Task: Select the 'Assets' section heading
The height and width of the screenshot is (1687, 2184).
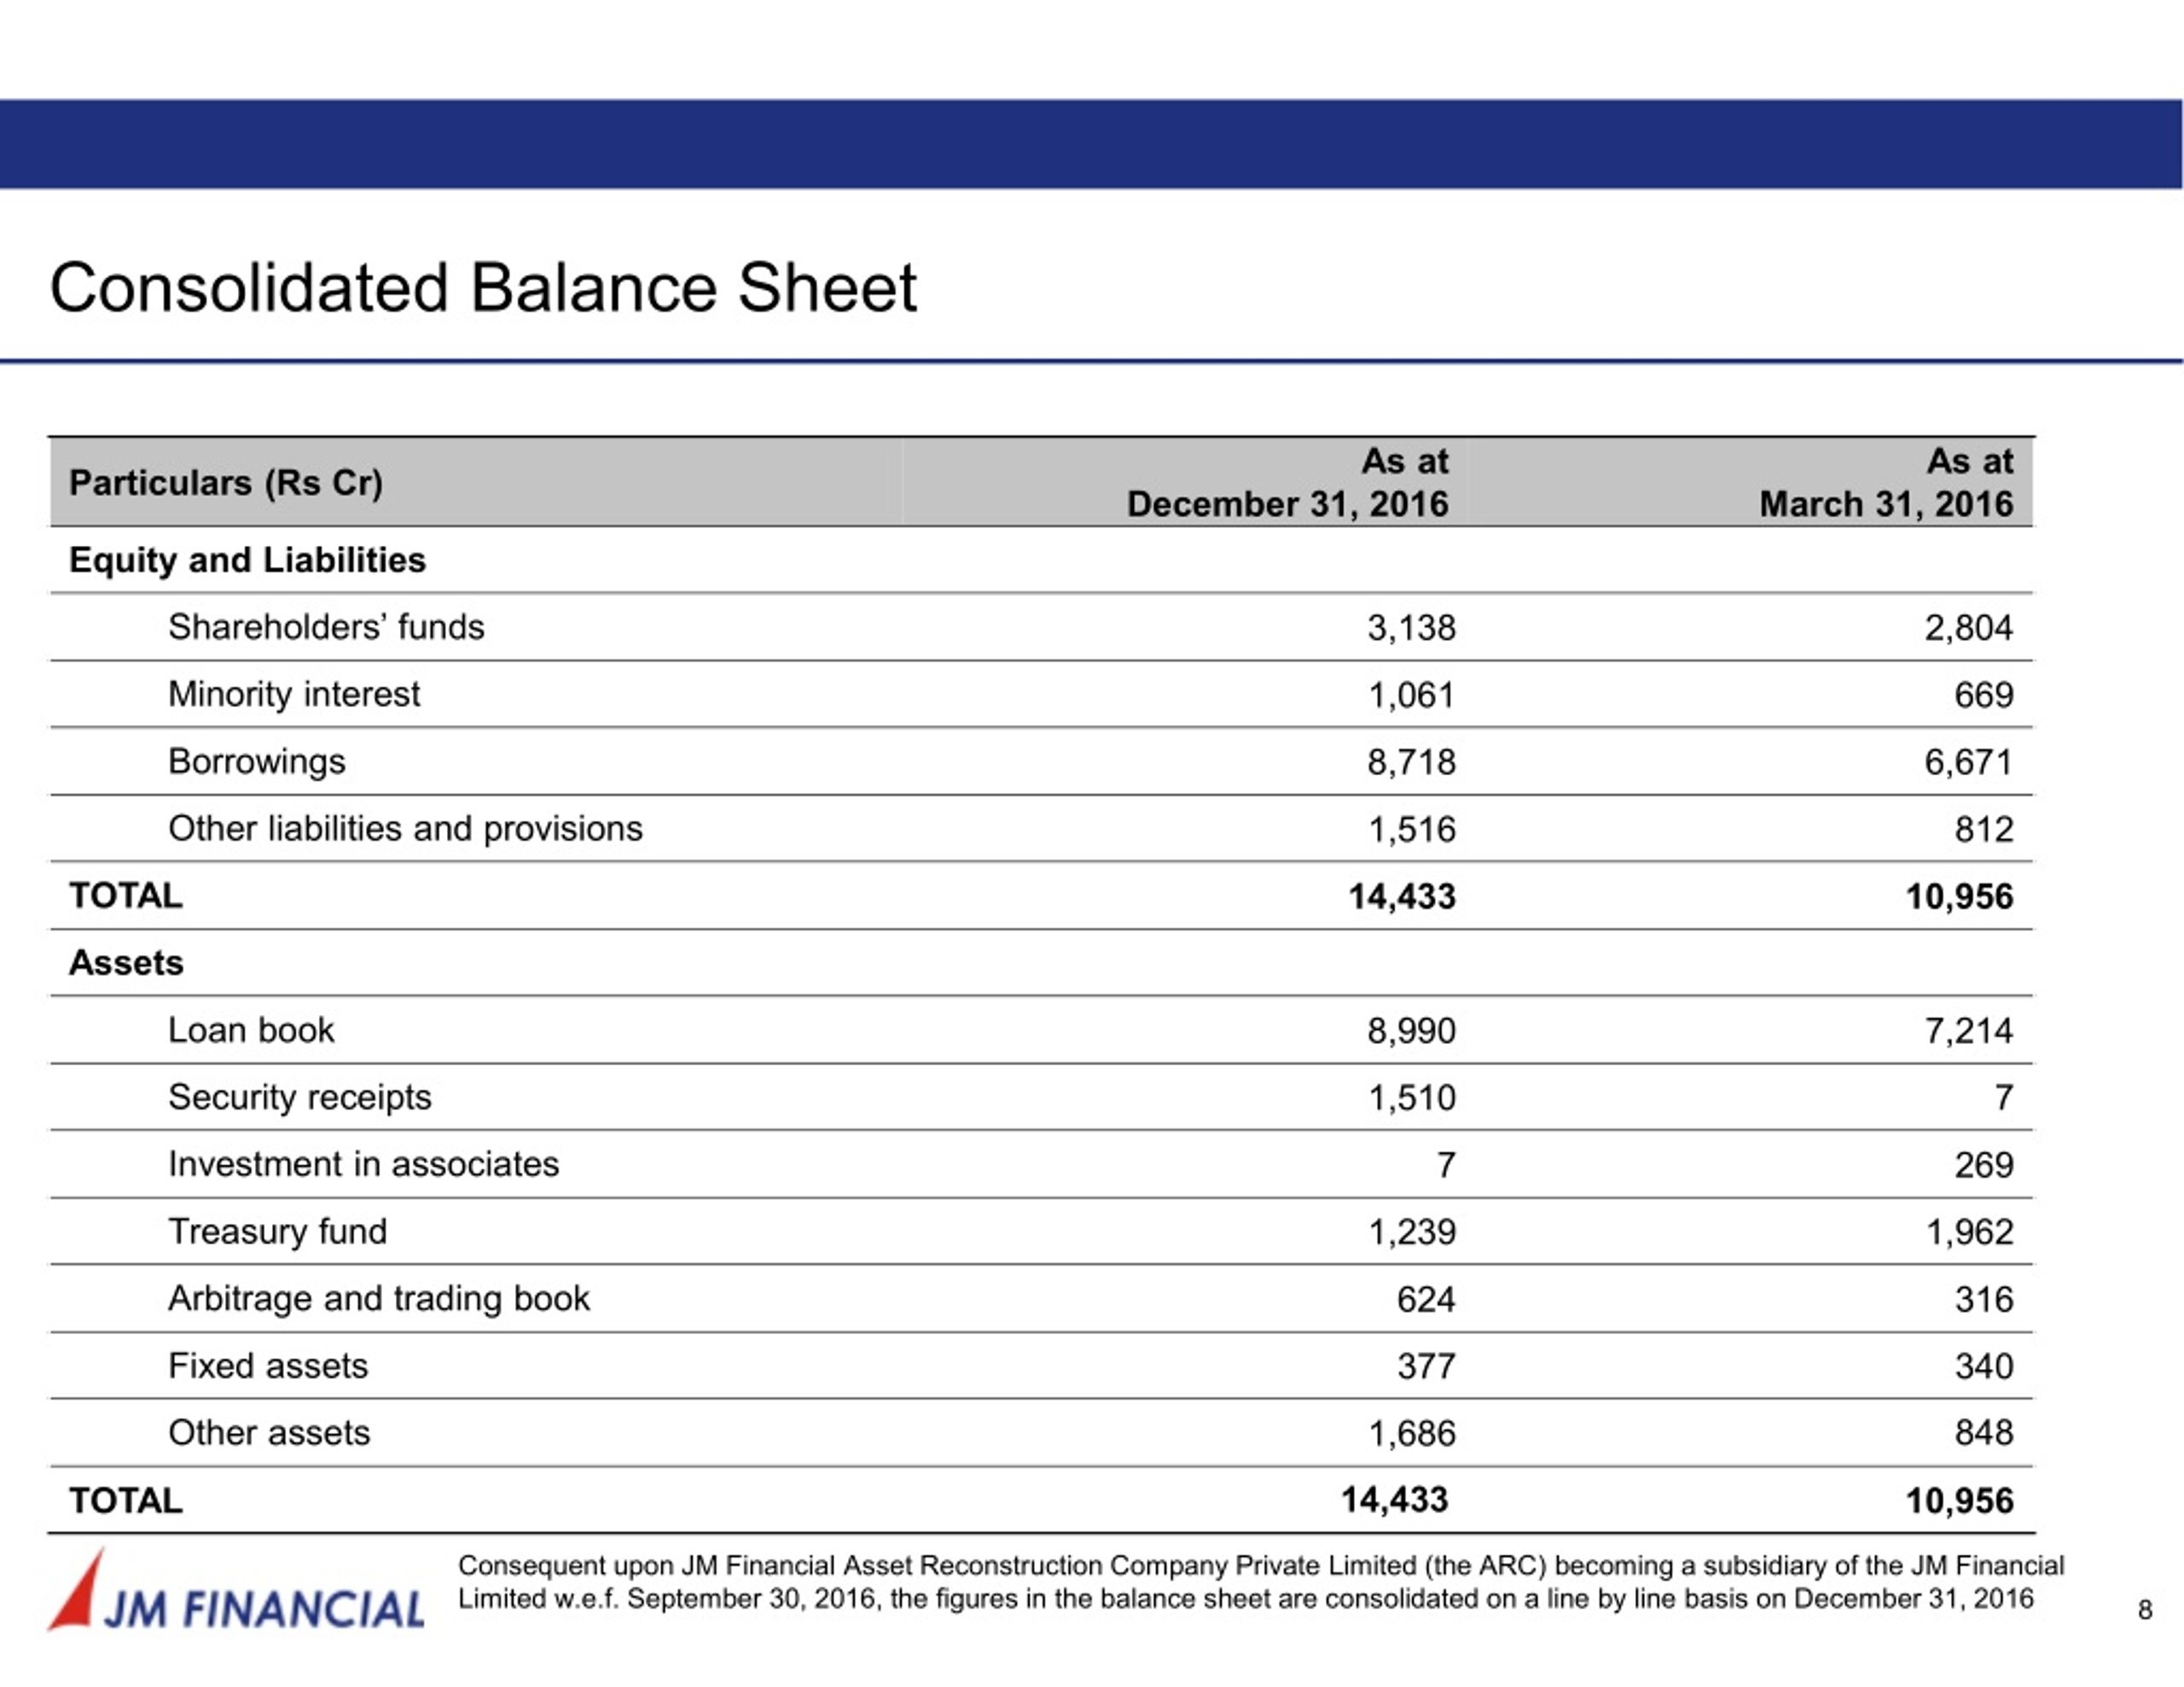Action: point(126,963)
